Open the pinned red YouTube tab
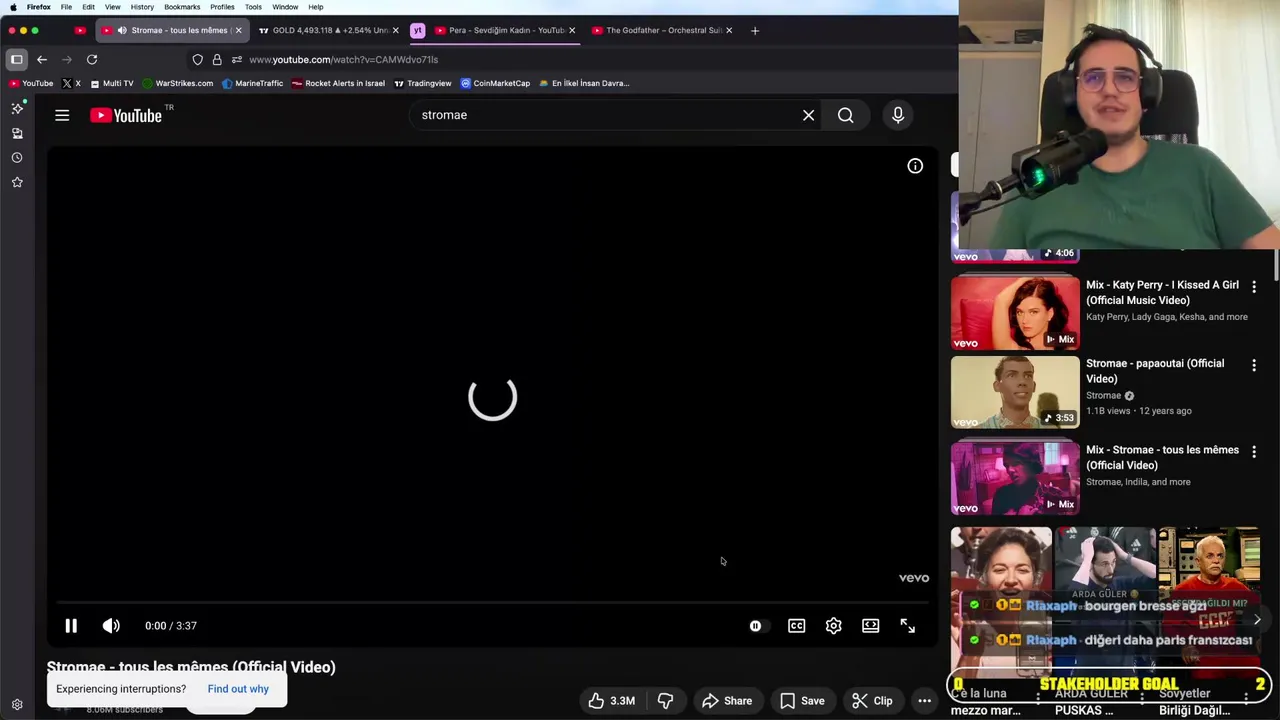Screen dimensions: 1280x720 [80, 31]
